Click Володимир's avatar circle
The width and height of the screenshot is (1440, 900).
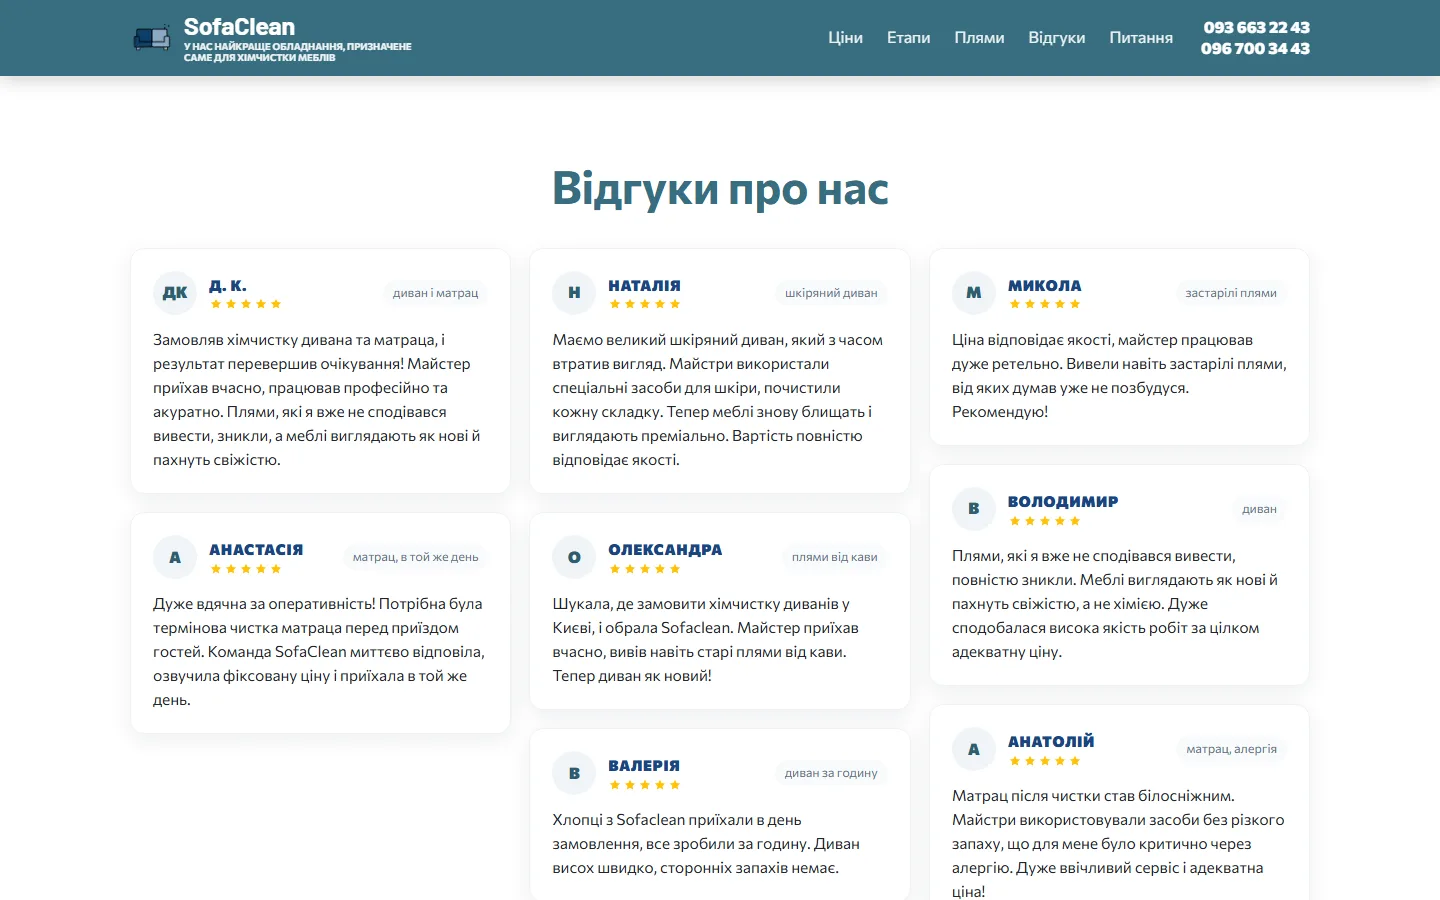coord(974,509)
